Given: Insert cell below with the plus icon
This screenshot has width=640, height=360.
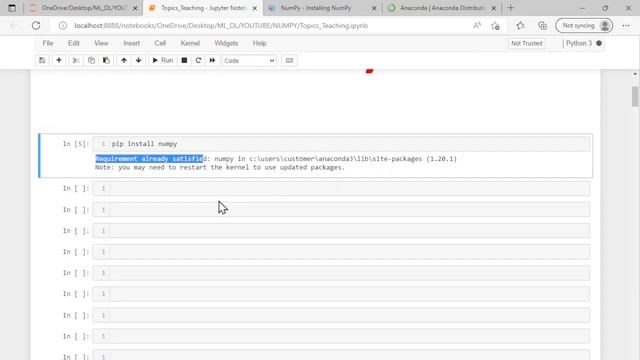Looking at the screenshot, I should (x=59, y=60).
